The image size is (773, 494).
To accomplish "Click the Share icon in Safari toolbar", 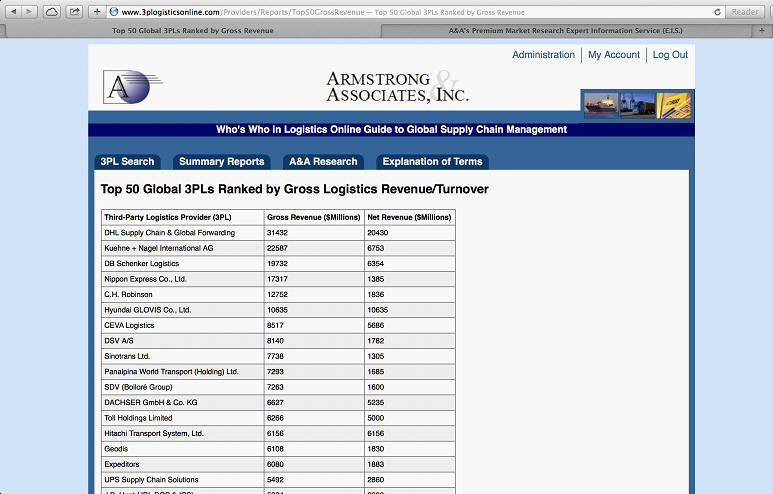I will (74, 11).
